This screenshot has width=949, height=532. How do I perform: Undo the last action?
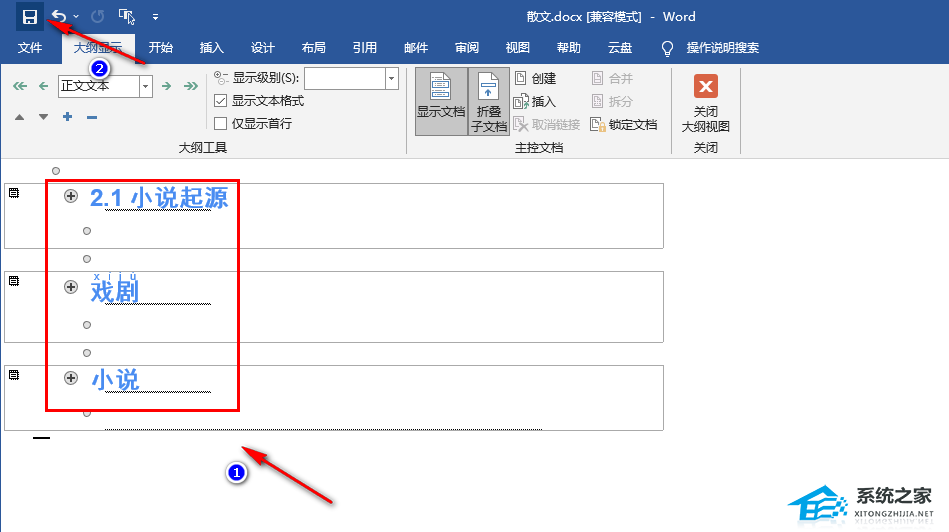[59, 16]
